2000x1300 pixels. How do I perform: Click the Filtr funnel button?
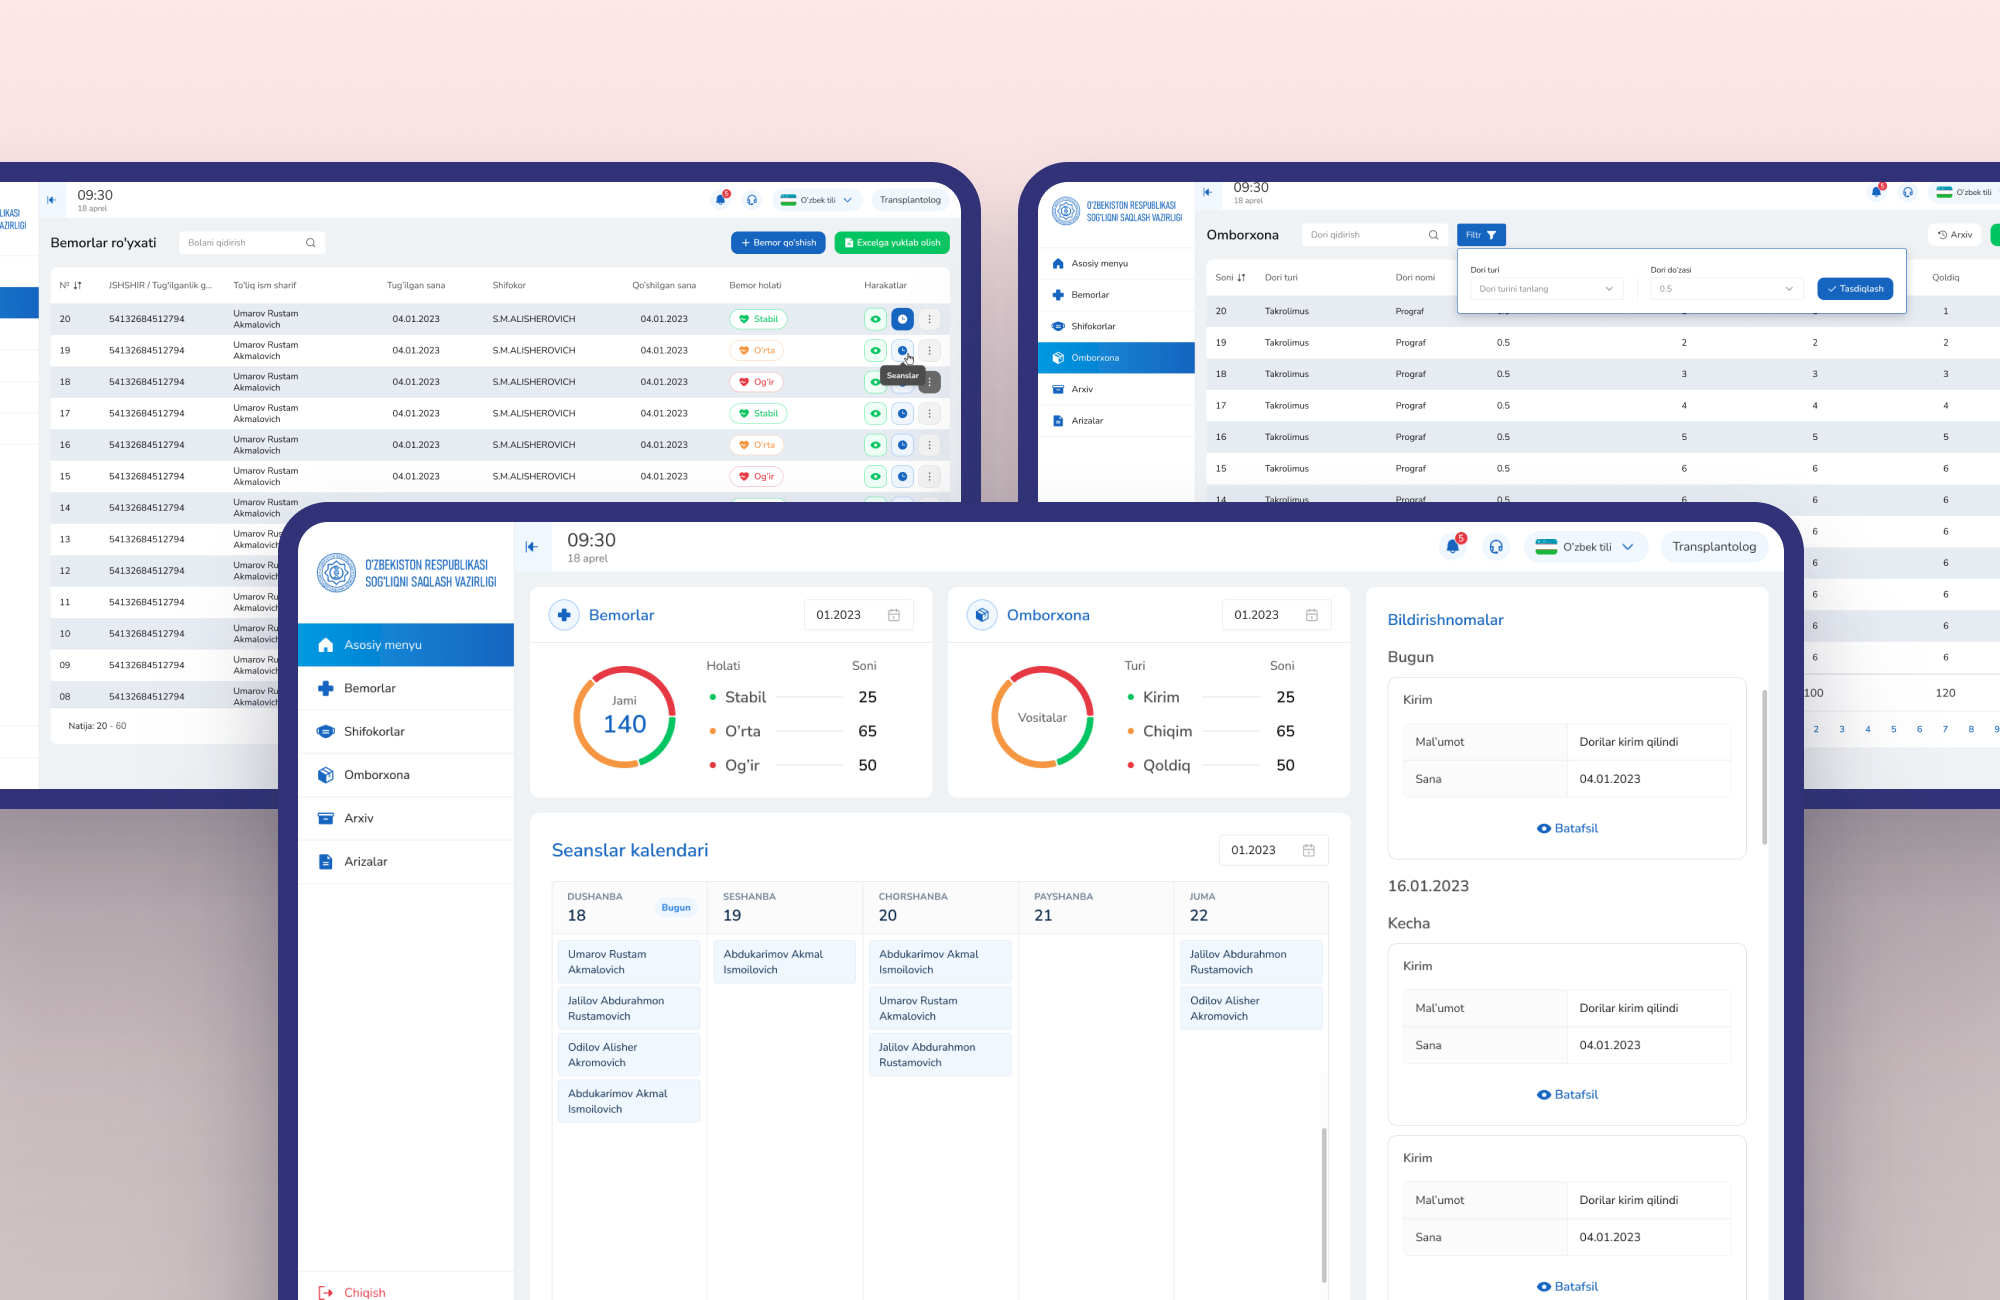[x=1480, y=235]
